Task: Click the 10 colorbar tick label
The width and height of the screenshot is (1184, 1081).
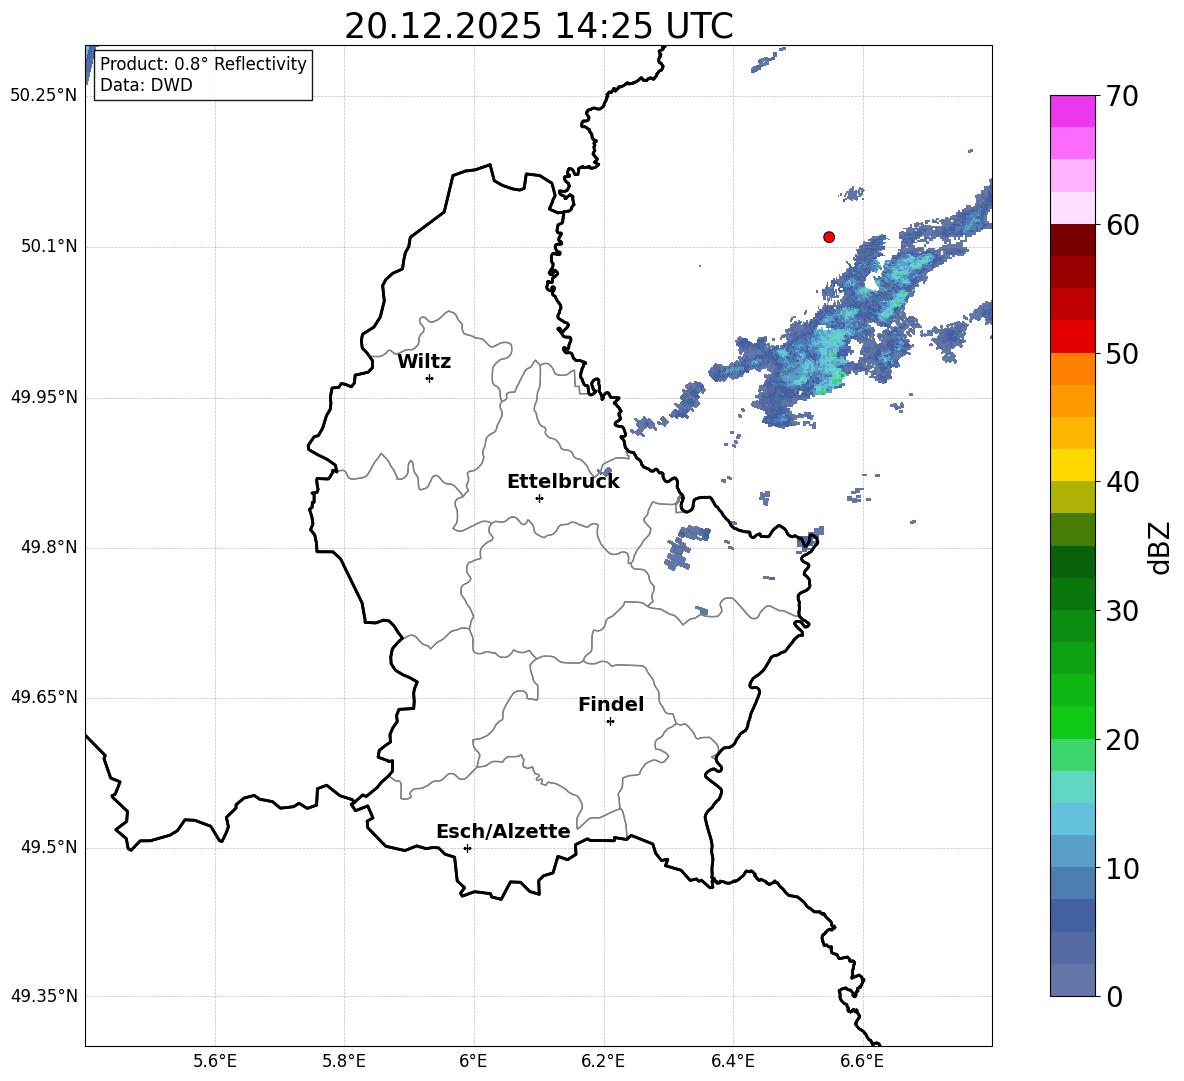Action: pyautogui.click(x=1123, y=869)
